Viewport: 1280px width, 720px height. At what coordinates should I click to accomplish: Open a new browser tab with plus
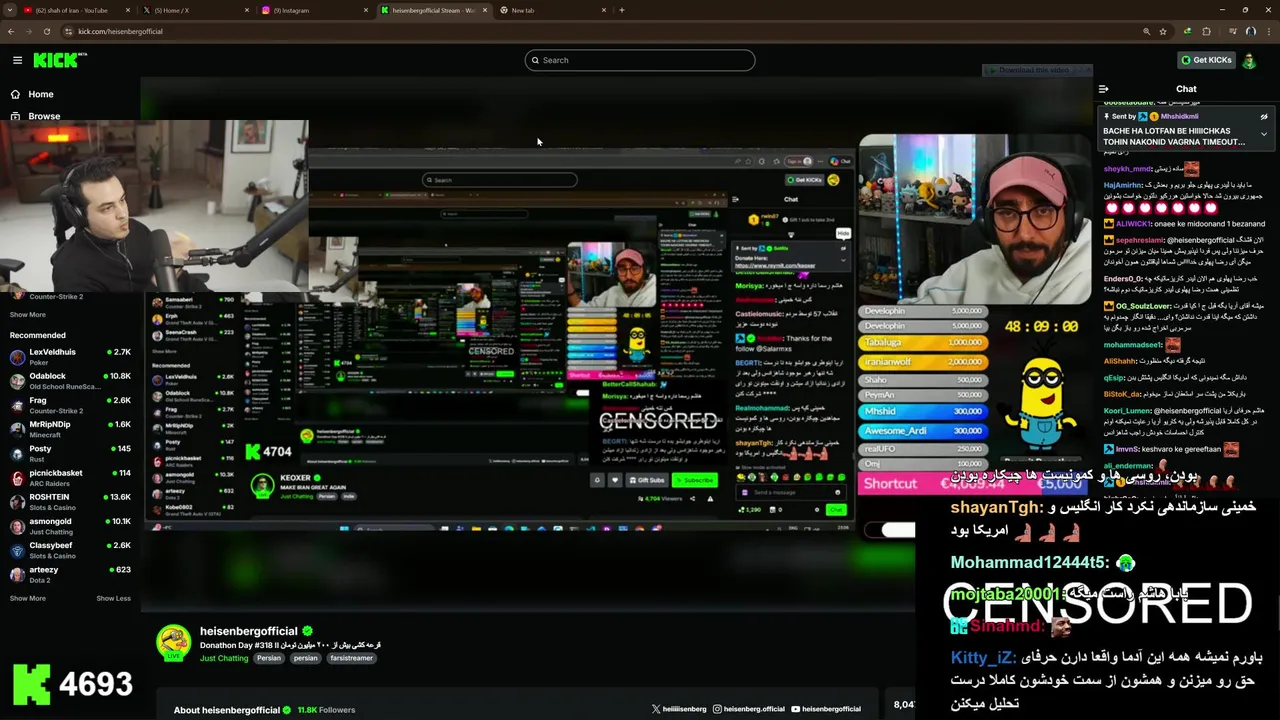pos(622,10)
